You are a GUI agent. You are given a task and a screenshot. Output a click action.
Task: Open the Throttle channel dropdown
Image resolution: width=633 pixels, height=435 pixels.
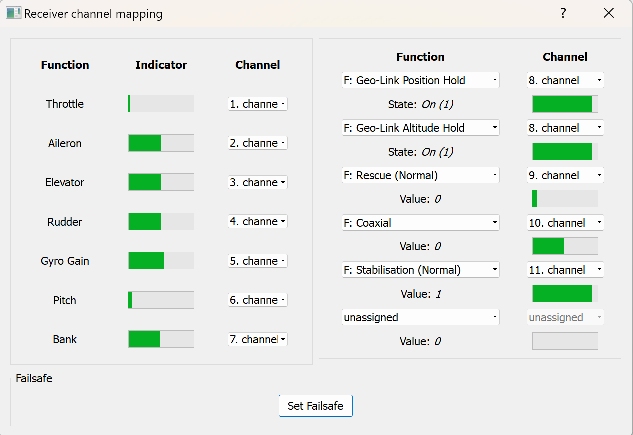[257, 104]
